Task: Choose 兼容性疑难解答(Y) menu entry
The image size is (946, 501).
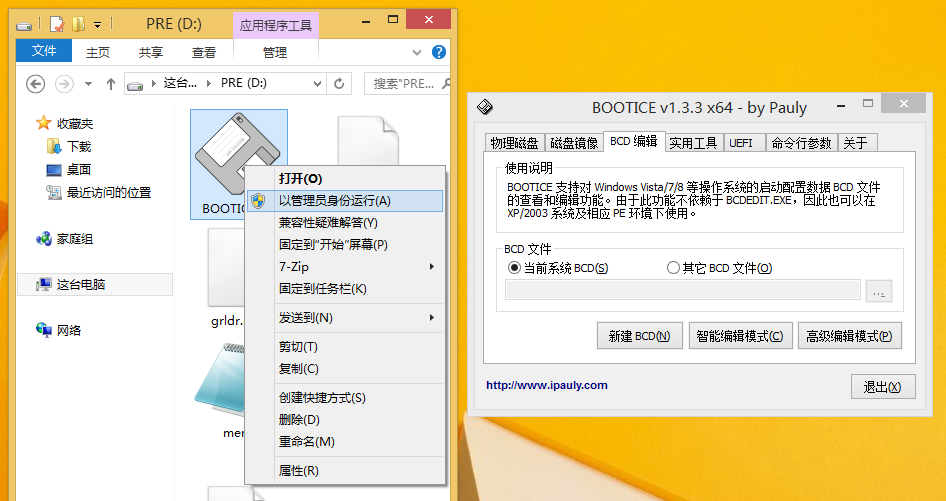Action: coord(345,223)
